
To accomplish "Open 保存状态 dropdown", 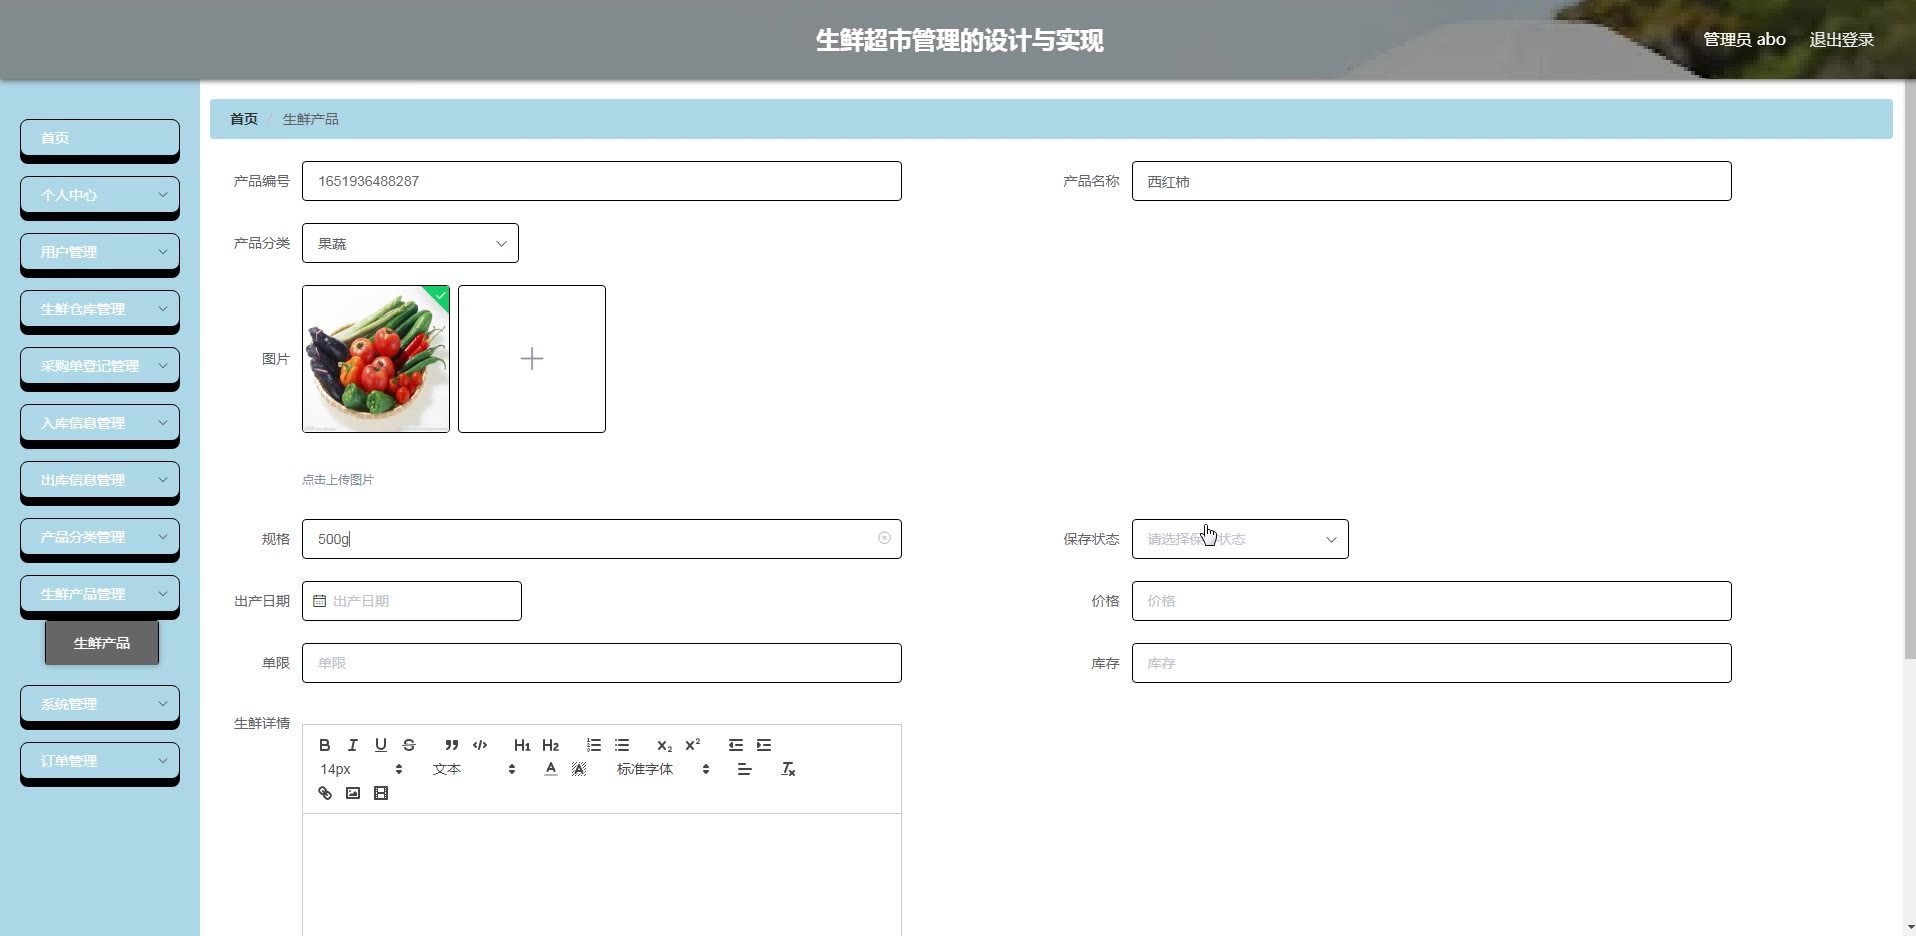I will point(1240,539).
